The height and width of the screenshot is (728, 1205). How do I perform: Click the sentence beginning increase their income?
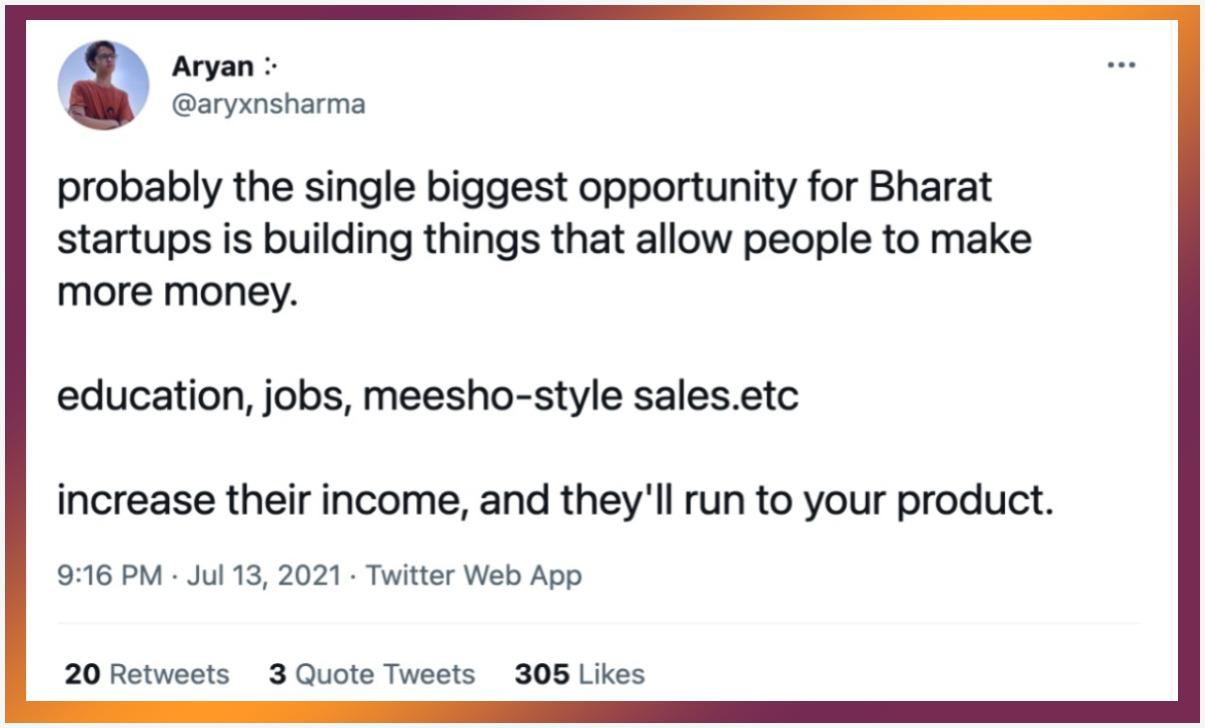pos(556,501)
